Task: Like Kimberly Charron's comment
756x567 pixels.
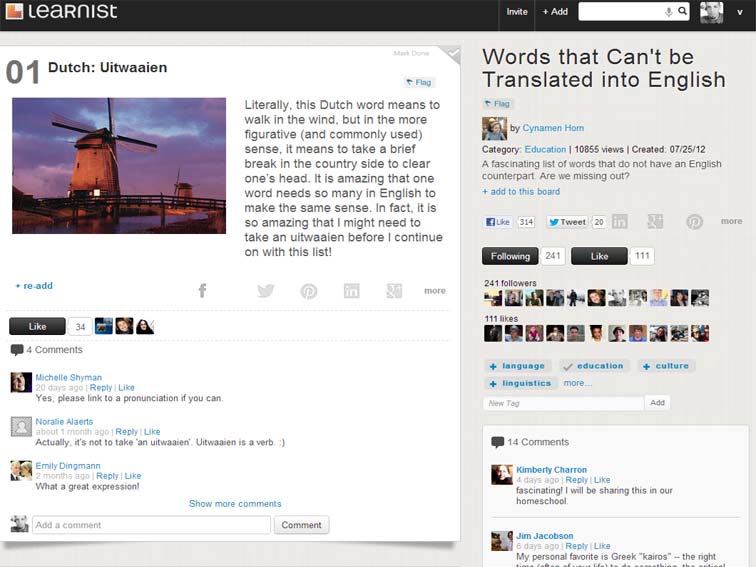Action: click(x=602, y=480)
